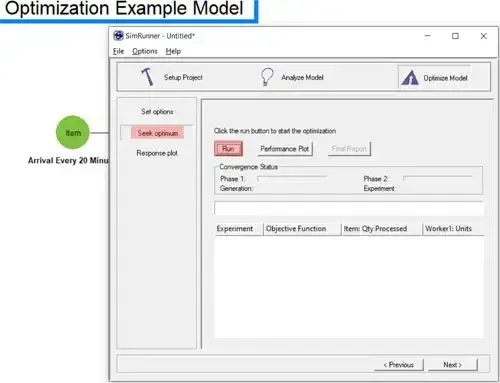Click the run button instruction text
The width and height of the screenshot is (500, 383).
tap(275, 131)
